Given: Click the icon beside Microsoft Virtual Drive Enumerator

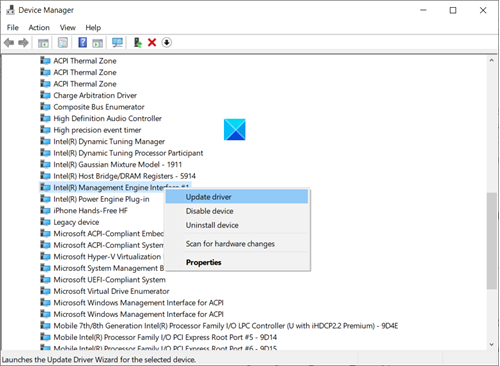Looking at the screenshot, I should tap(45, 291).
